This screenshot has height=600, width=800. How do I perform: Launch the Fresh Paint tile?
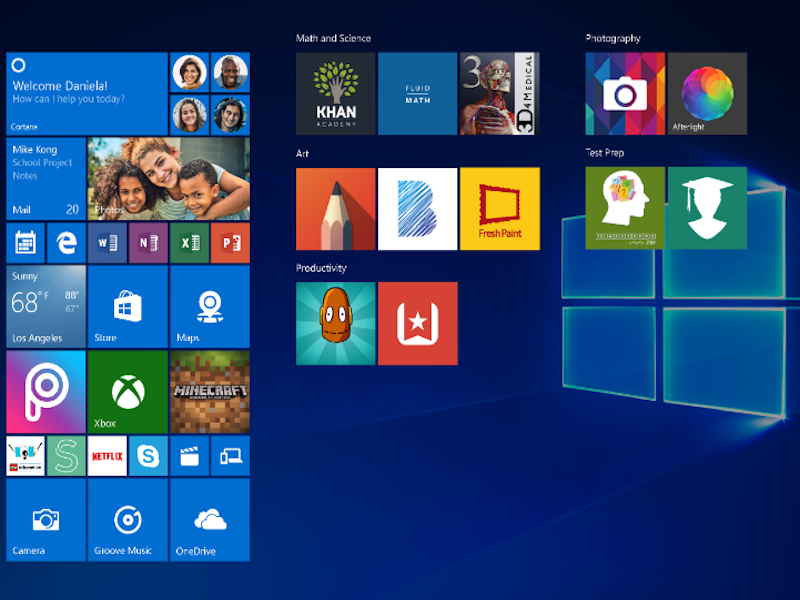pos(499,209)
